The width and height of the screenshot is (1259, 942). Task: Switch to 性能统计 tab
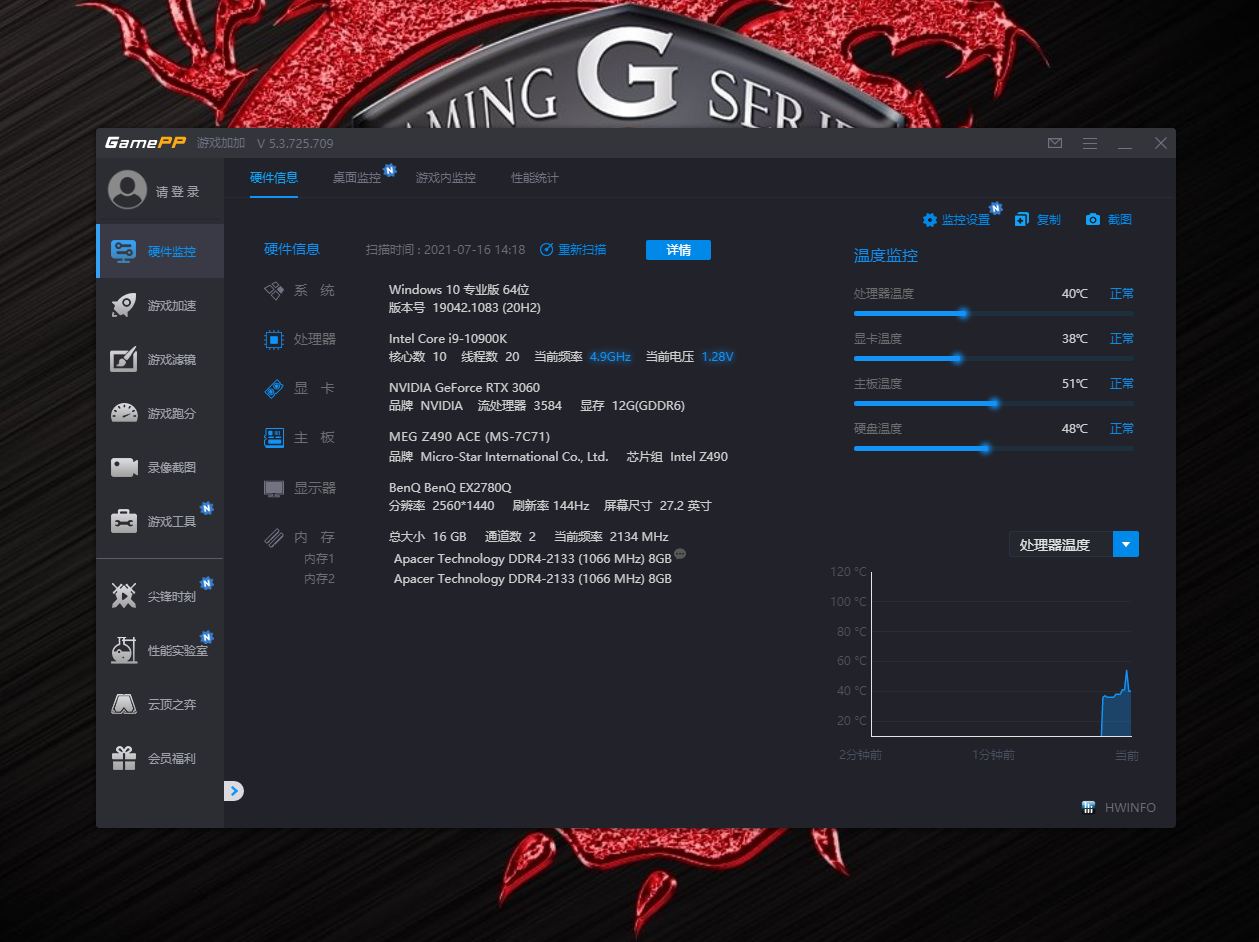tap(535, 178)
